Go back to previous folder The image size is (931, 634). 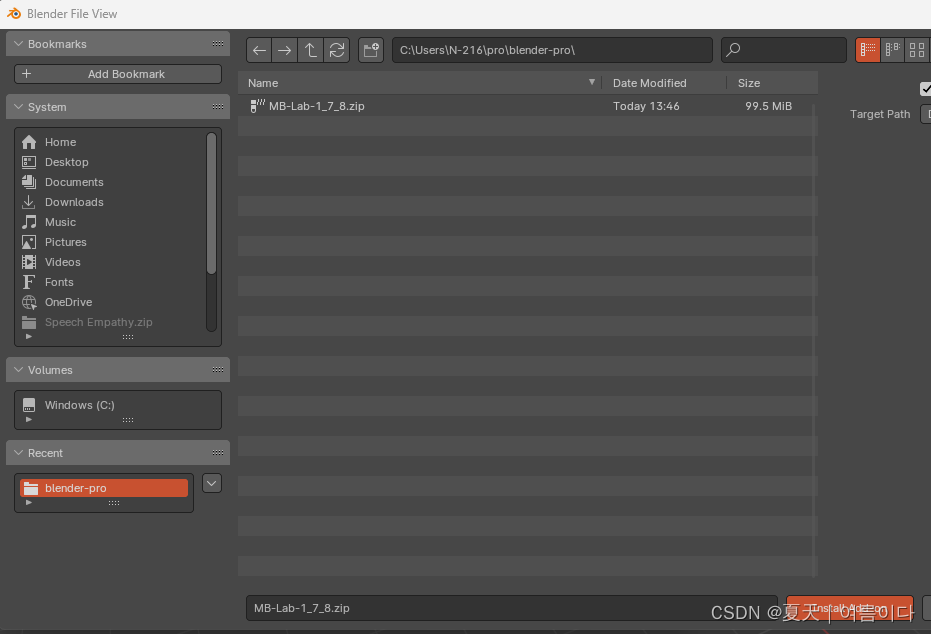click(x=259, y=50)
